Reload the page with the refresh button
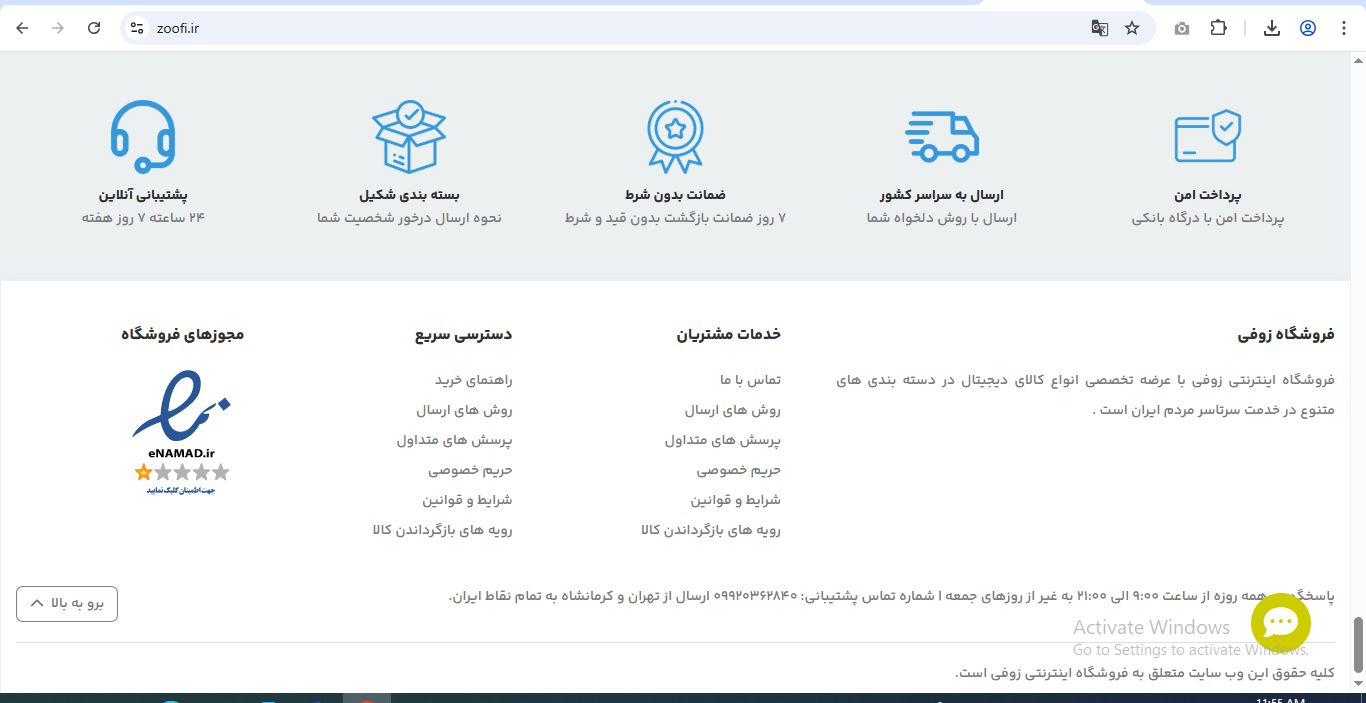 94,28
